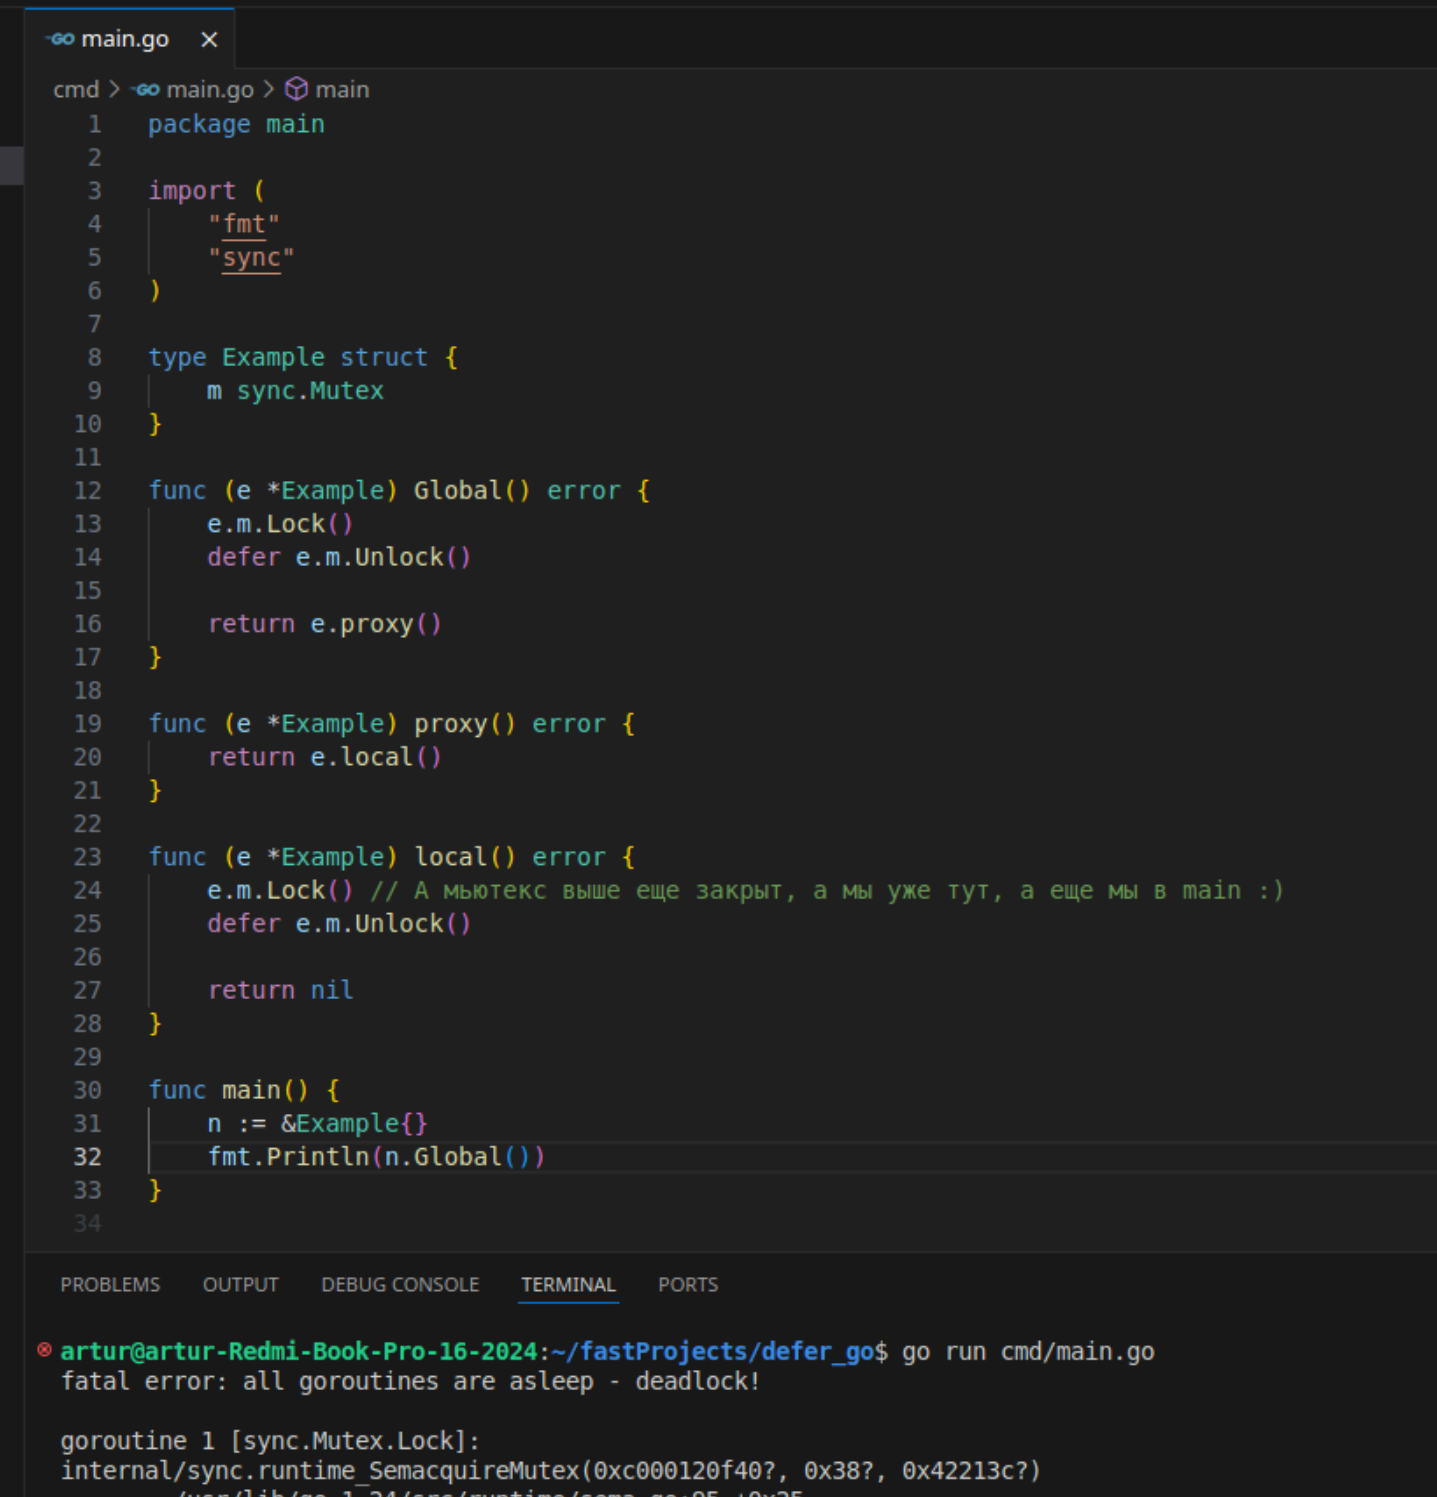Click line number 18 in the gutter
The height and width of the screenshot is (1497, 1437).
pyautogui.click(x=88, y=691)
